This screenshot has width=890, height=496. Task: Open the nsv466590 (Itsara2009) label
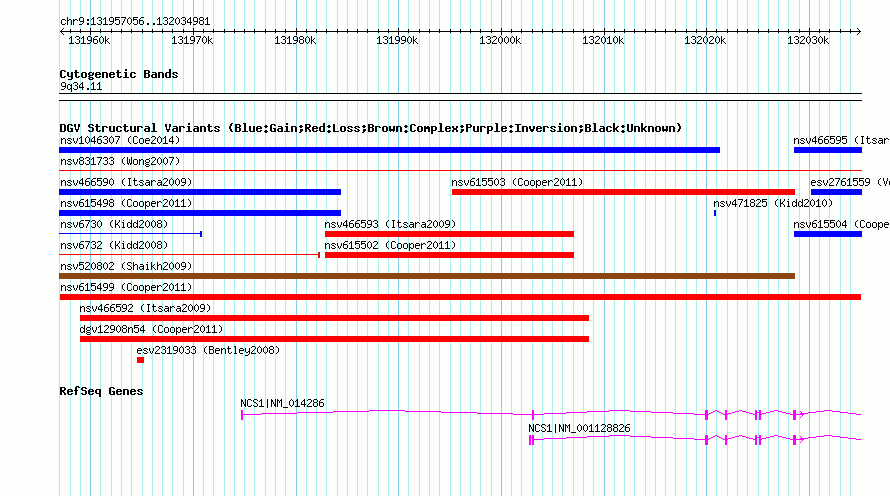point(126,182)
